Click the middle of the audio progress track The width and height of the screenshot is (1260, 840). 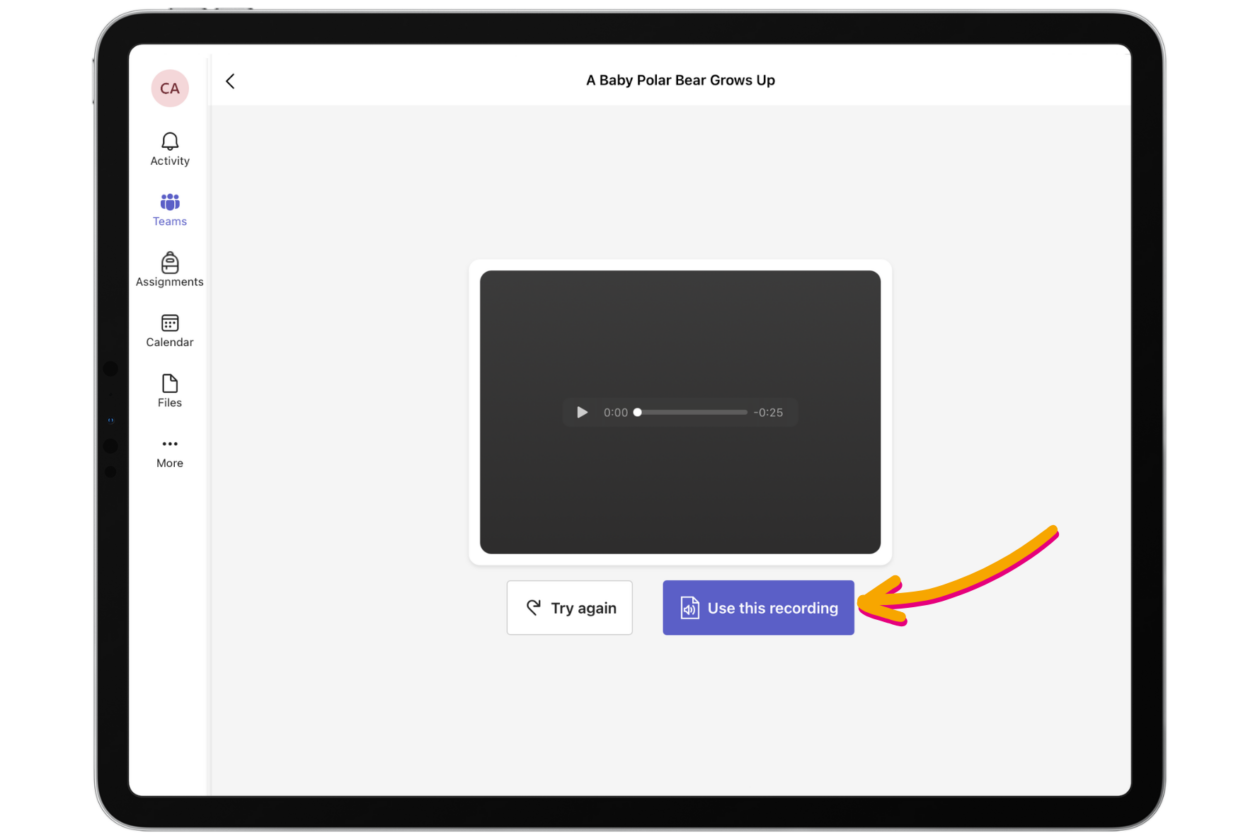click(x=692, y=412)
